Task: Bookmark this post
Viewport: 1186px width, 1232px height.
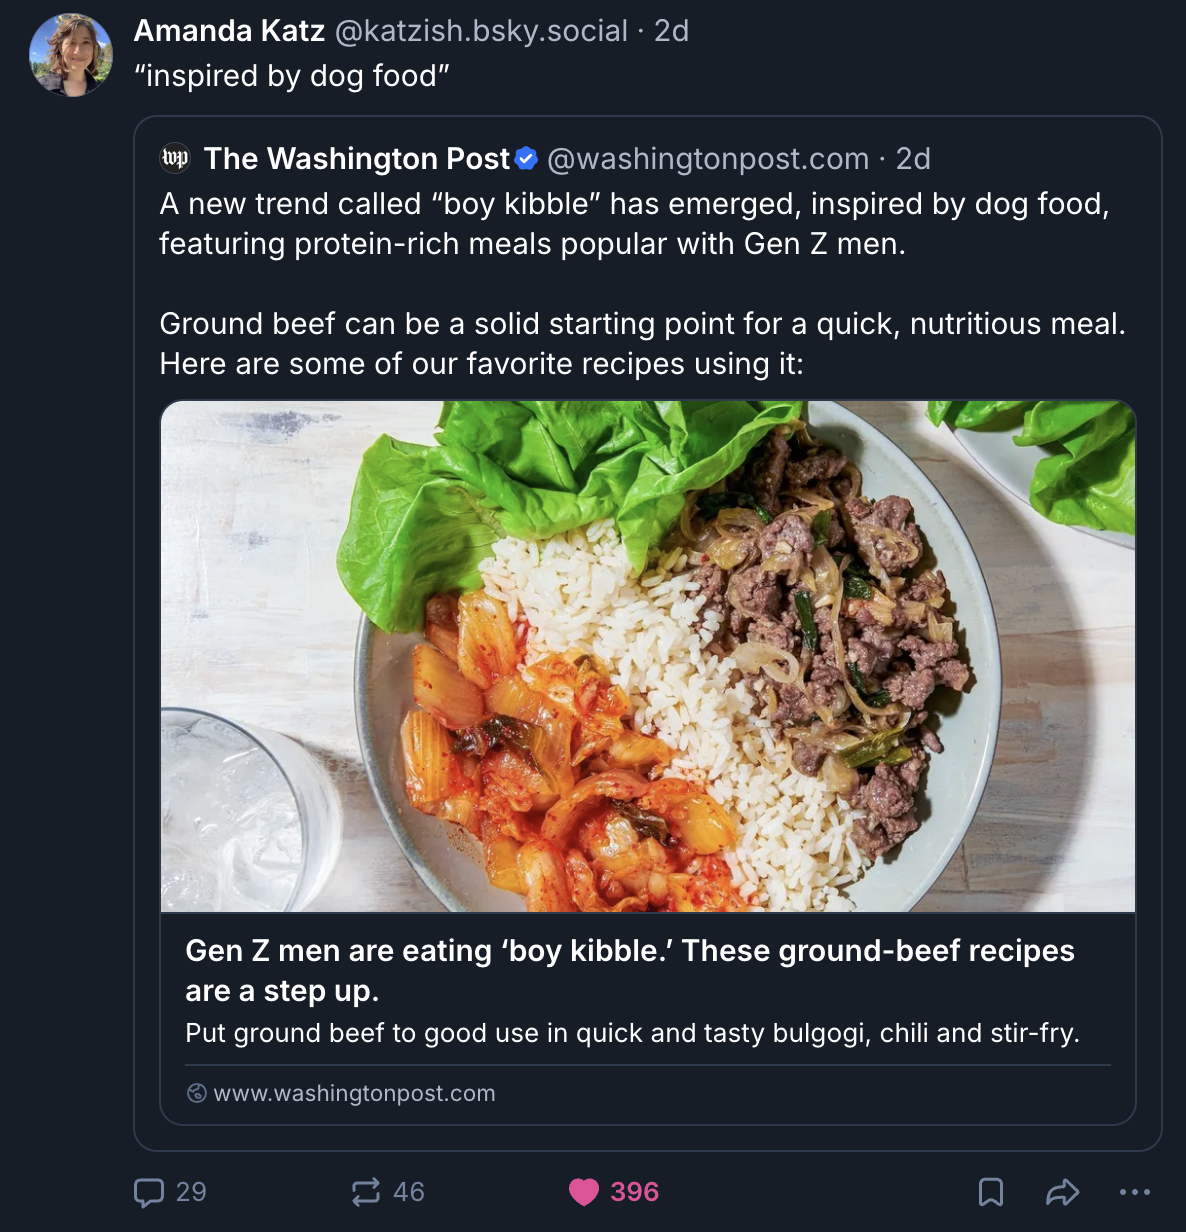Action: click(990, 1192)
